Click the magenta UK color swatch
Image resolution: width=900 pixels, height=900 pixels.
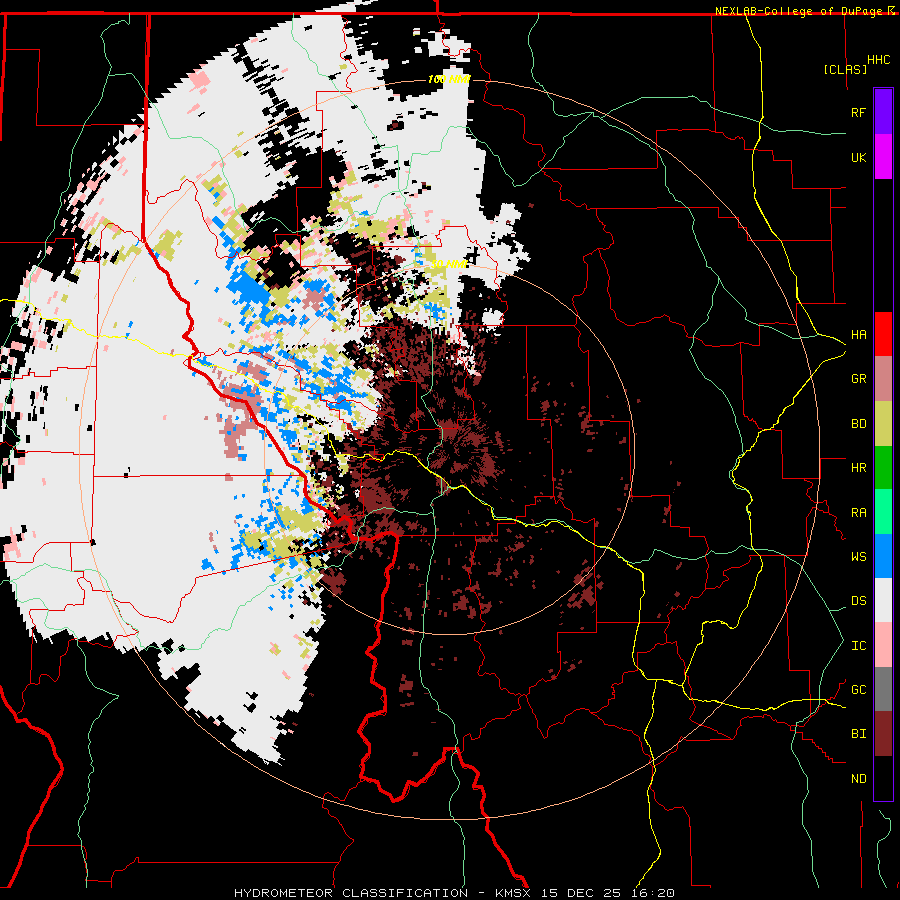tap(883, 157)
